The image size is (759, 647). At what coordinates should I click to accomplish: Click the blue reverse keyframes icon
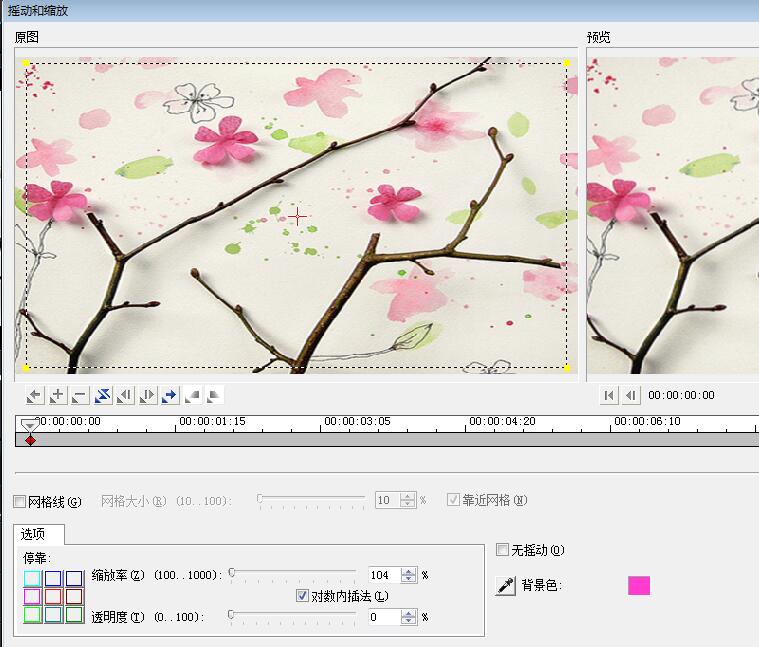click(102, 395)
